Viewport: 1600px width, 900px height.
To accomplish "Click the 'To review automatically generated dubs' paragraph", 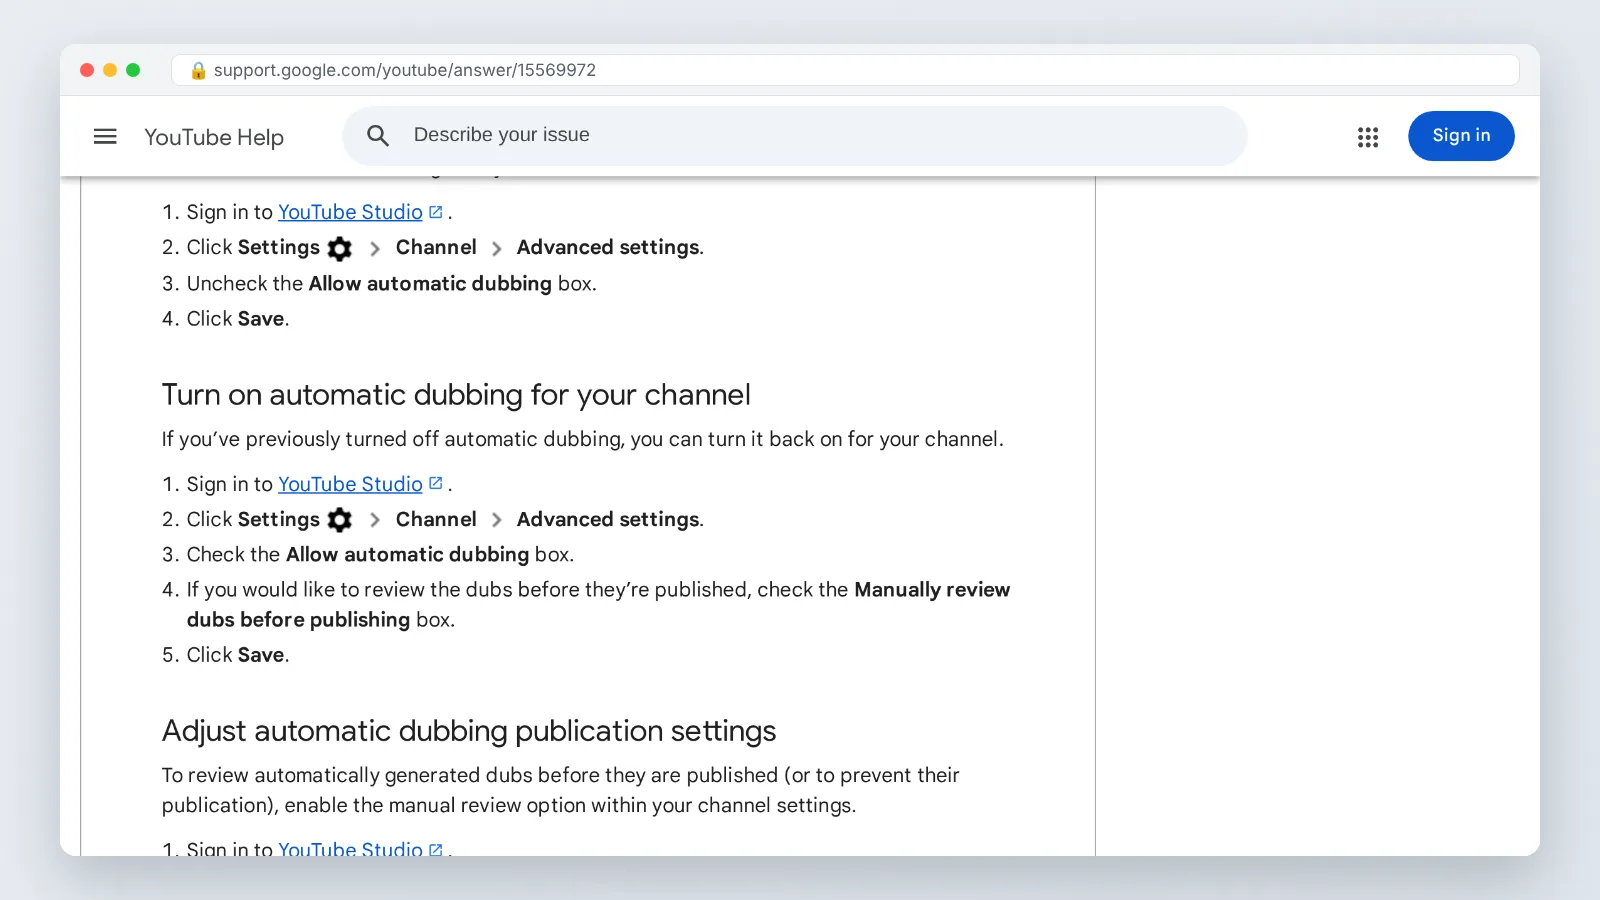I will point(561,790).
